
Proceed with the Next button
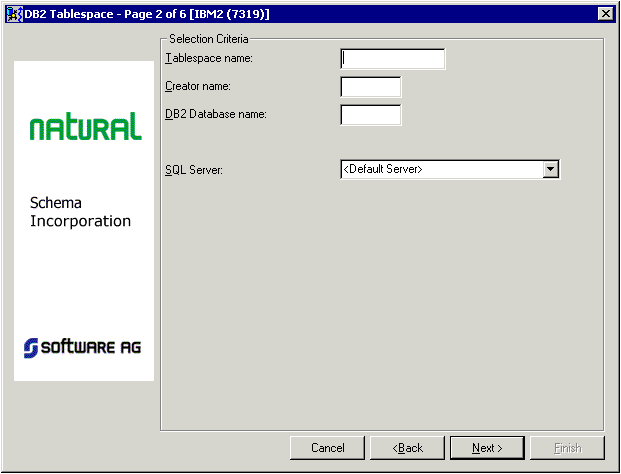[488, 448]
